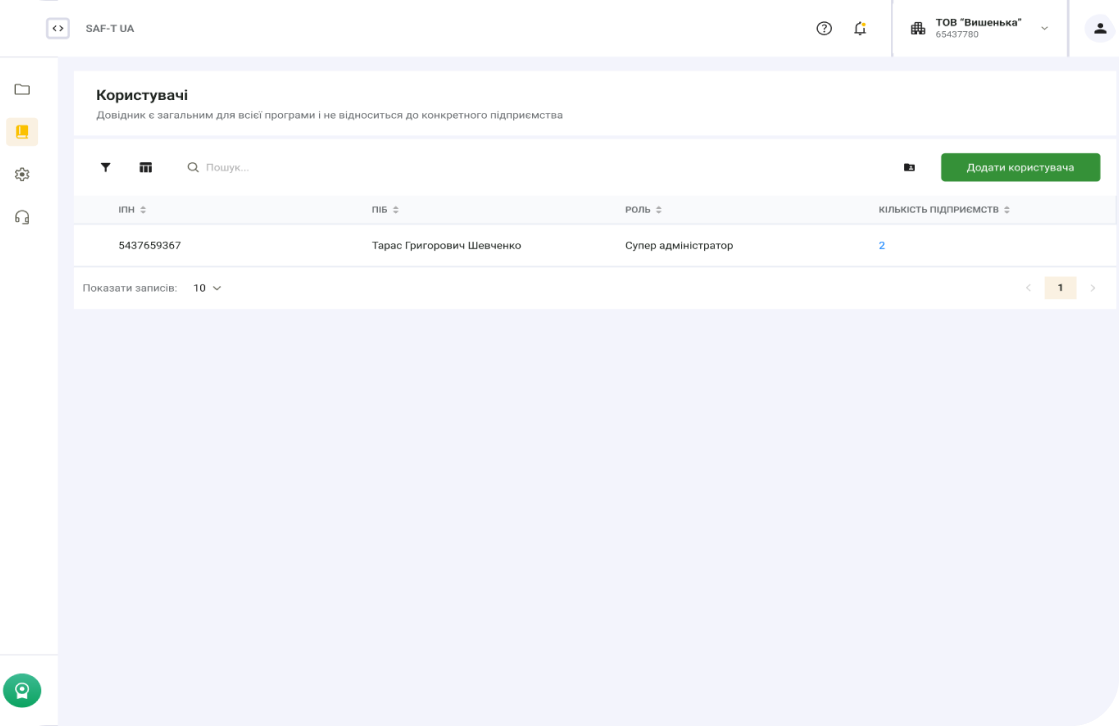Open the user profile avatar icon

pyautogui.click(x=1100, y=28)
